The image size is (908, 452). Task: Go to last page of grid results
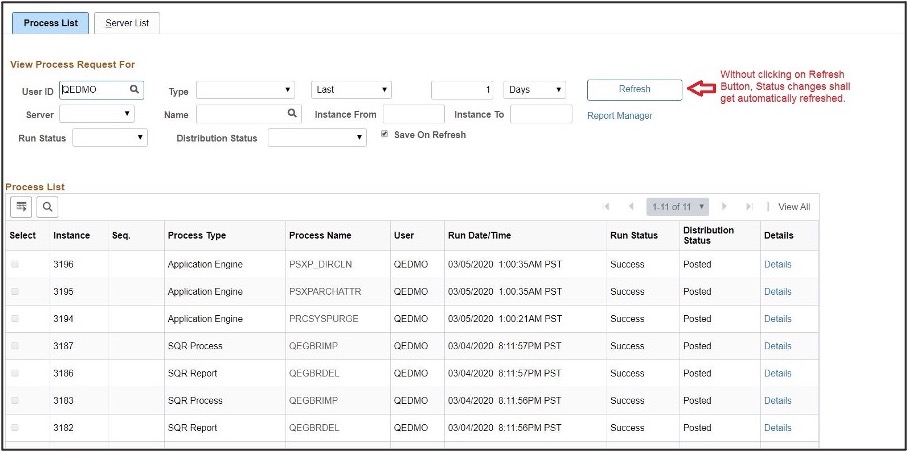[749, 207]
